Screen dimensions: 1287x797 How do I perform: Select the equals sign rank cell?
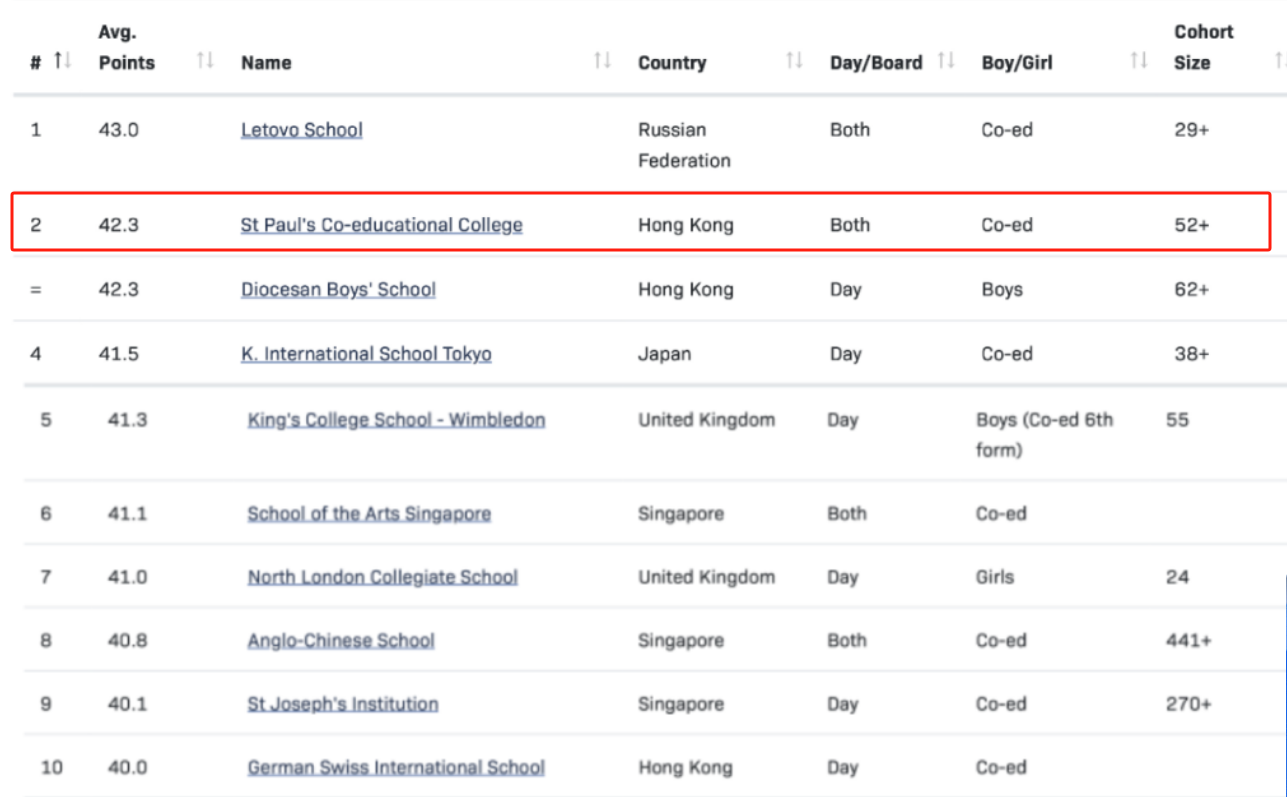36,290
